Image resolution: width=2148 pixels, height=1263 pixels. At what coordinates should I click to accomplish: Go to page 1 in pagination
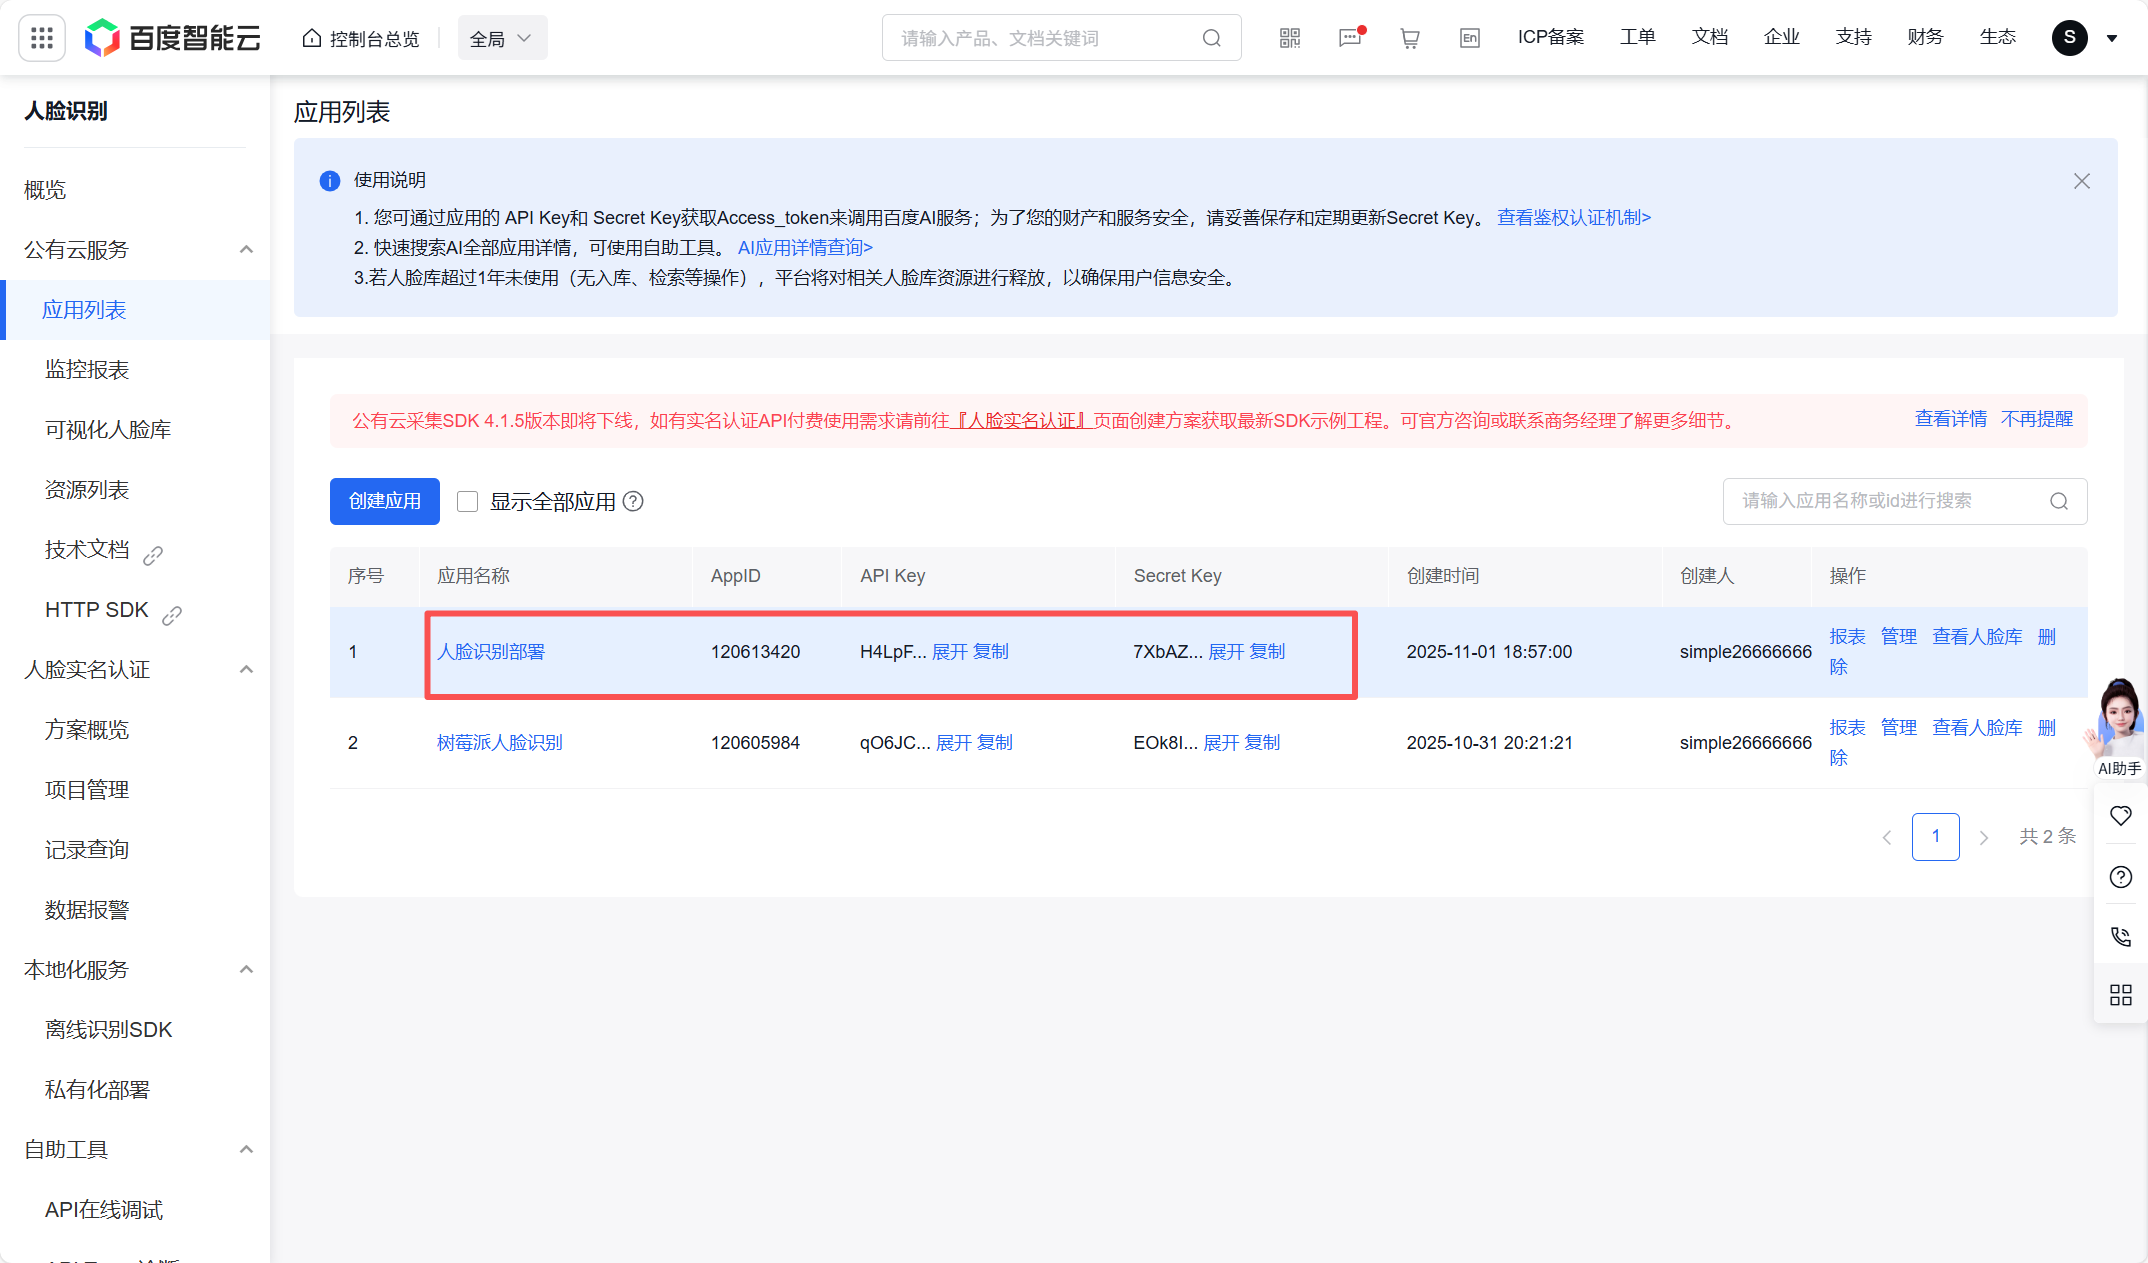click(1935, 836)
